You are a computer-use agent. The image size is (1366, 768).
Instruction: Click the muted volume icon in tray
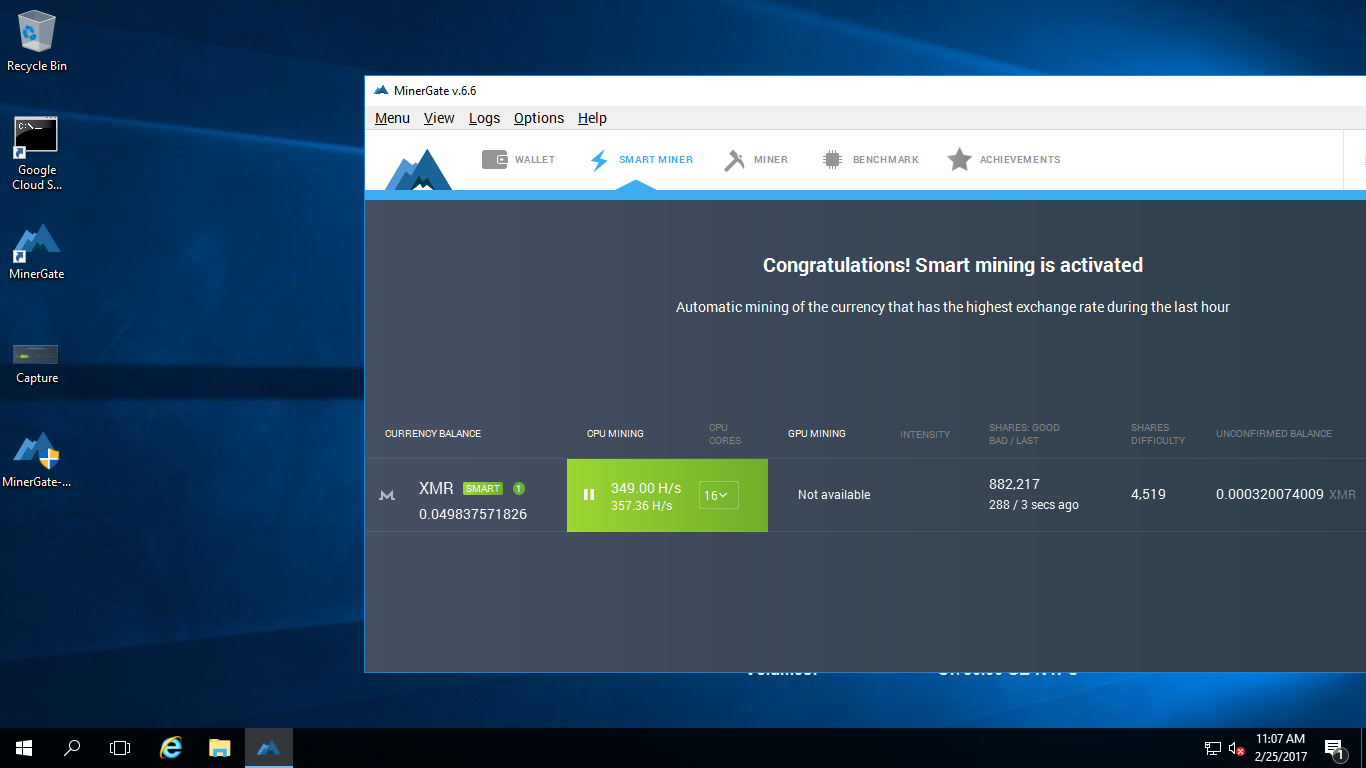click(x=1238, y=748)
